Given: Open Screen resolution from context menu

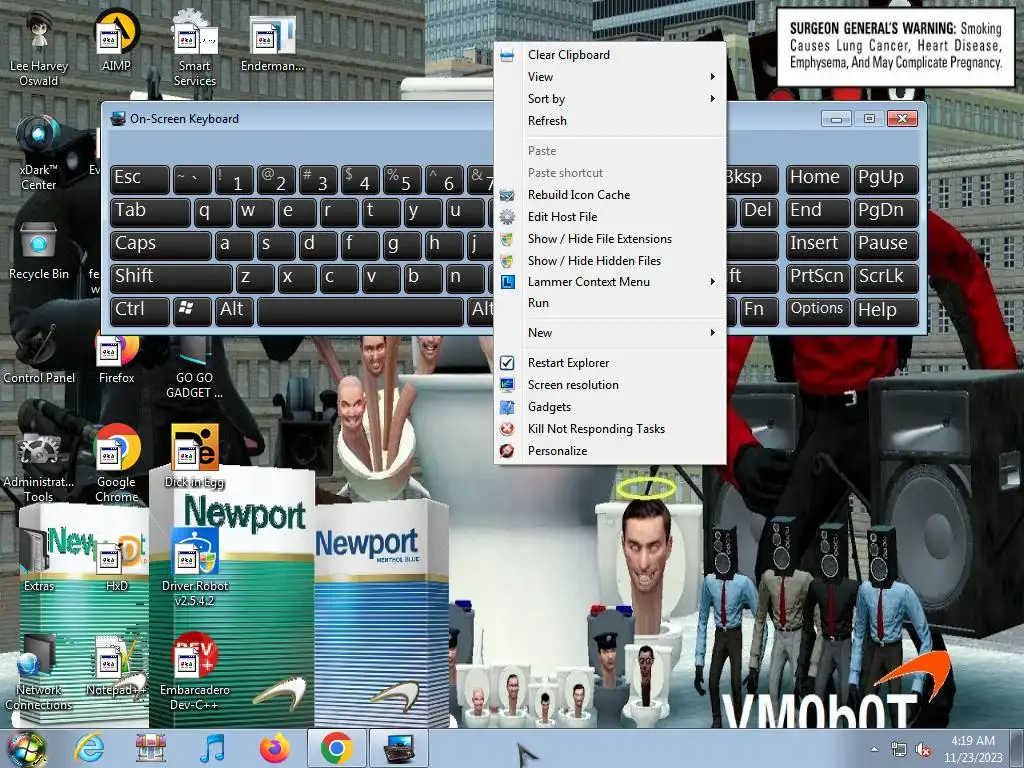Looking at the screenshot, I should (x=611, y=385).
